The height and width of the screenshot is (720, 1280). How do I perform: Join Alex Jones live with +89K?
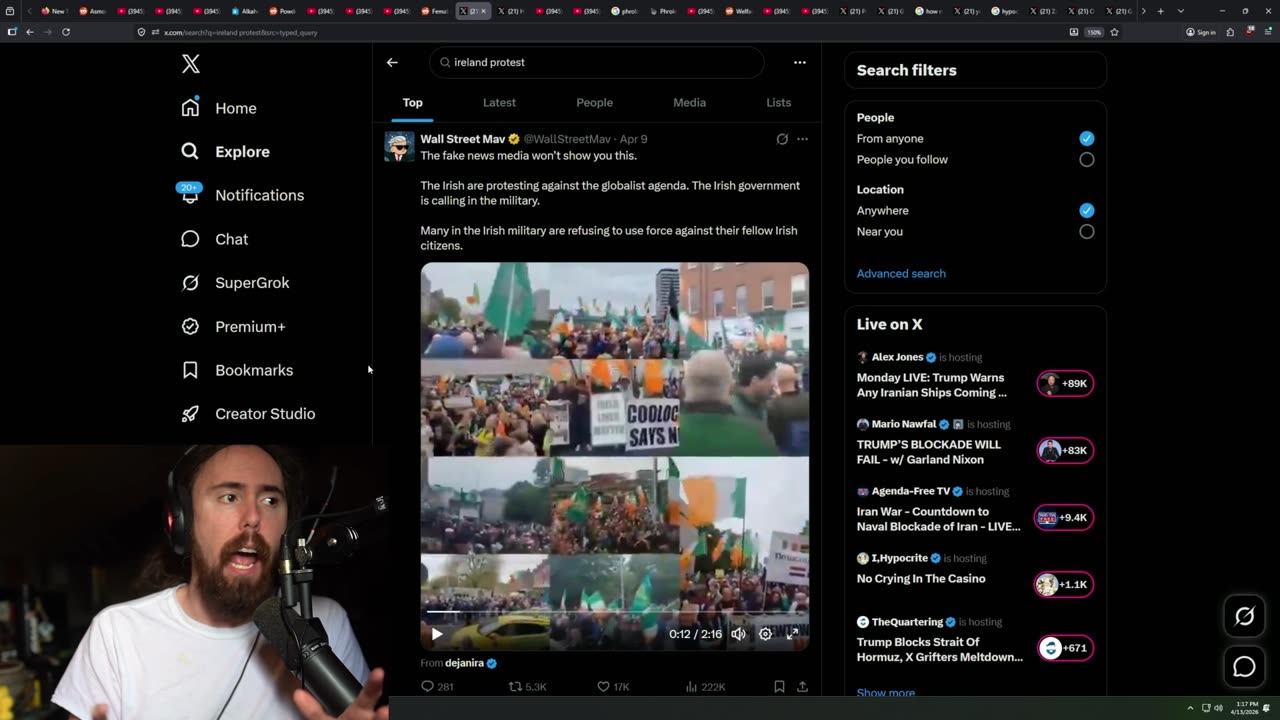pyautogui.click(x=1065, y=383)
